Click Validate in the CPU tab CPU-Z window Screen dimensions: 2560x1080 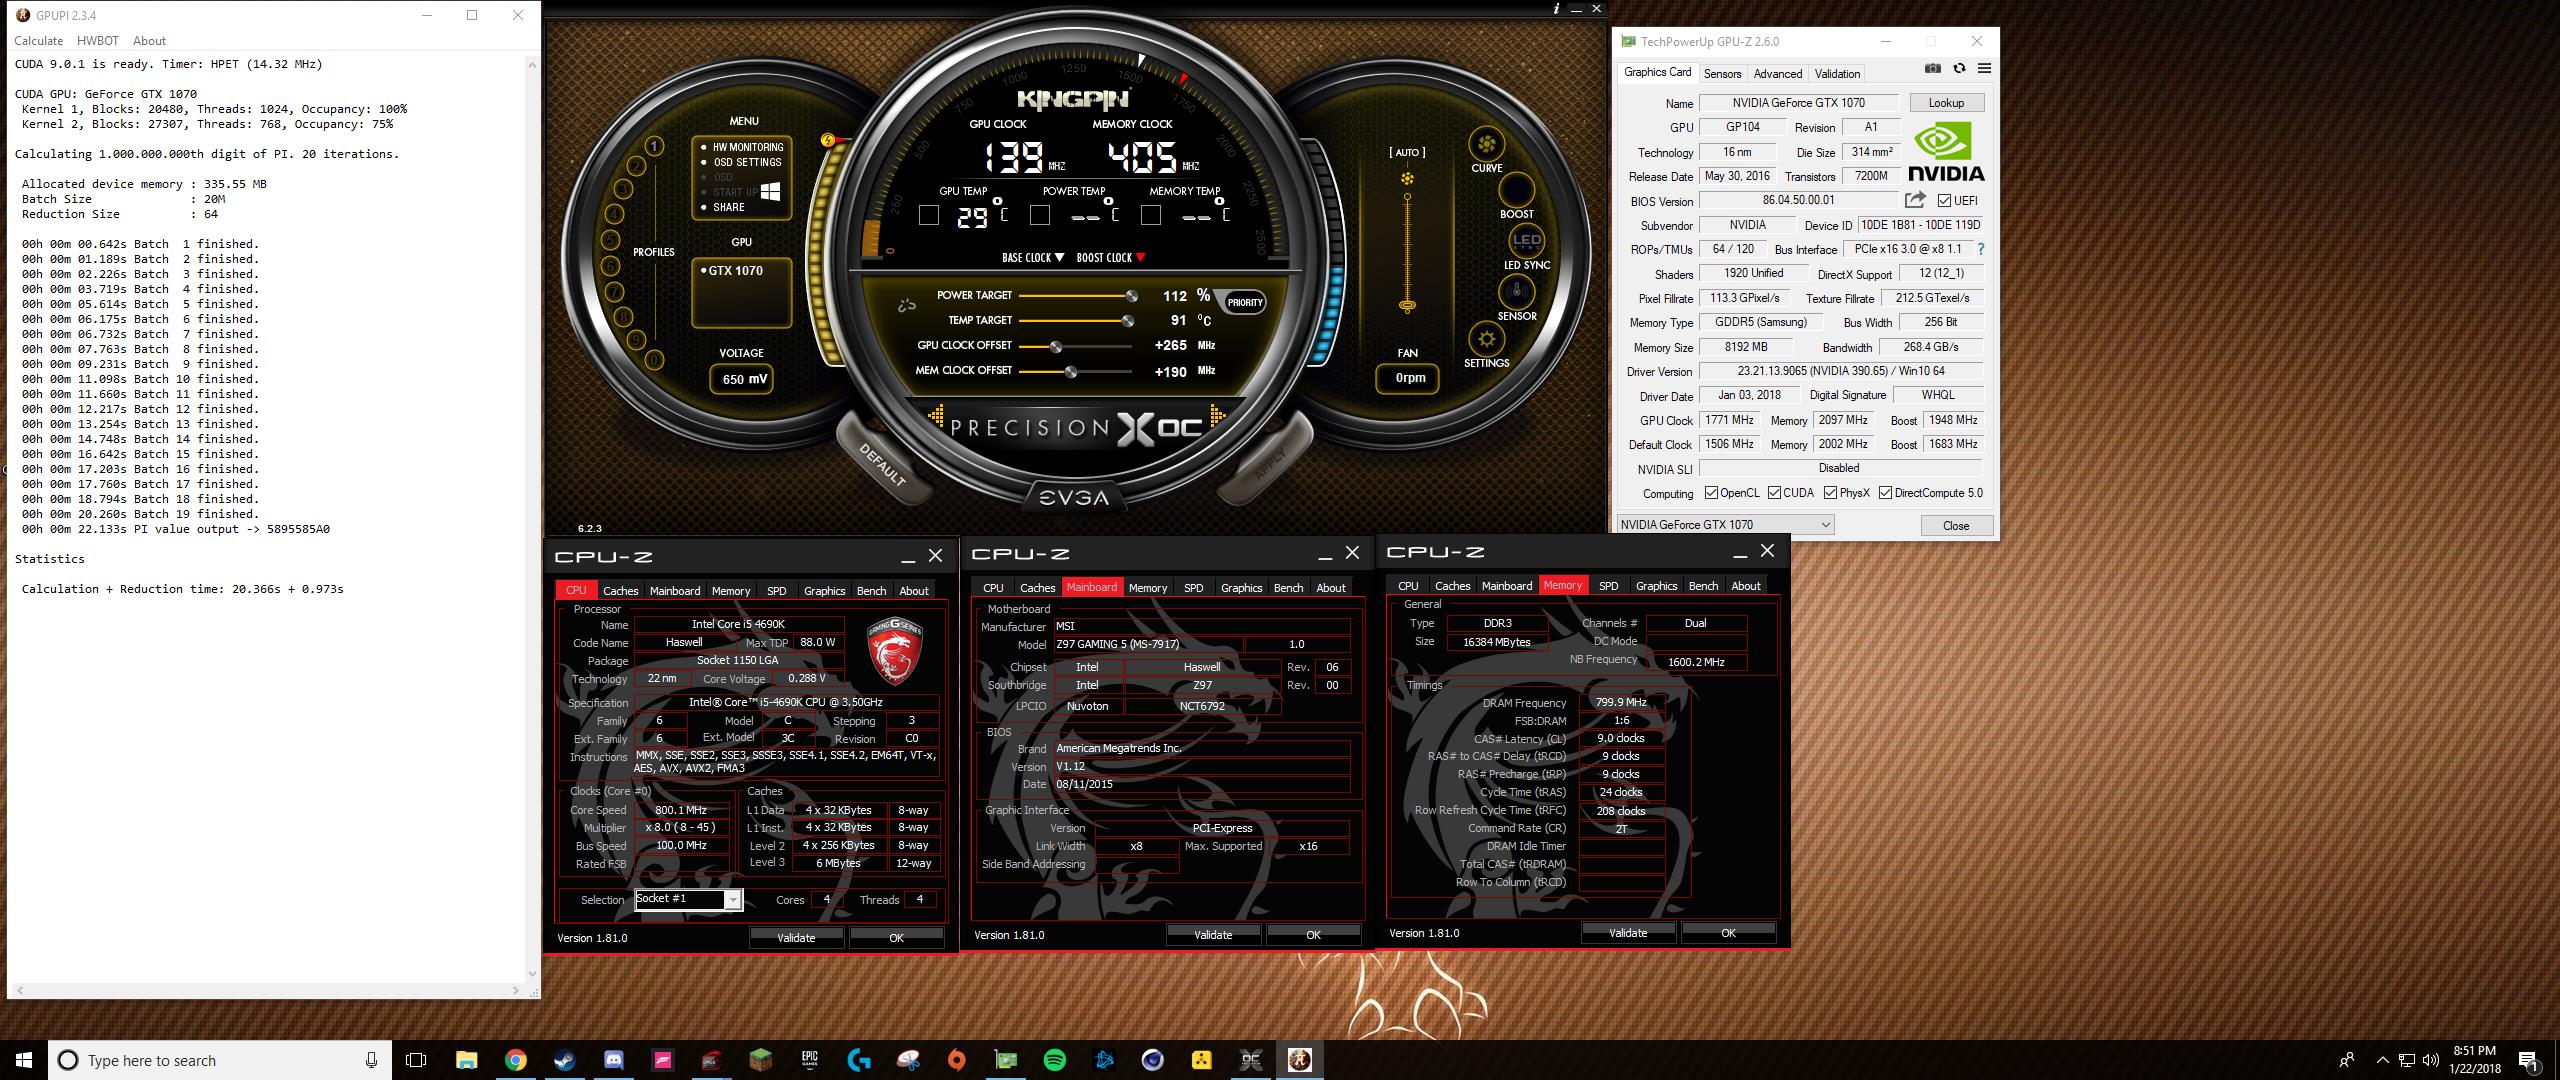point(796,938)
